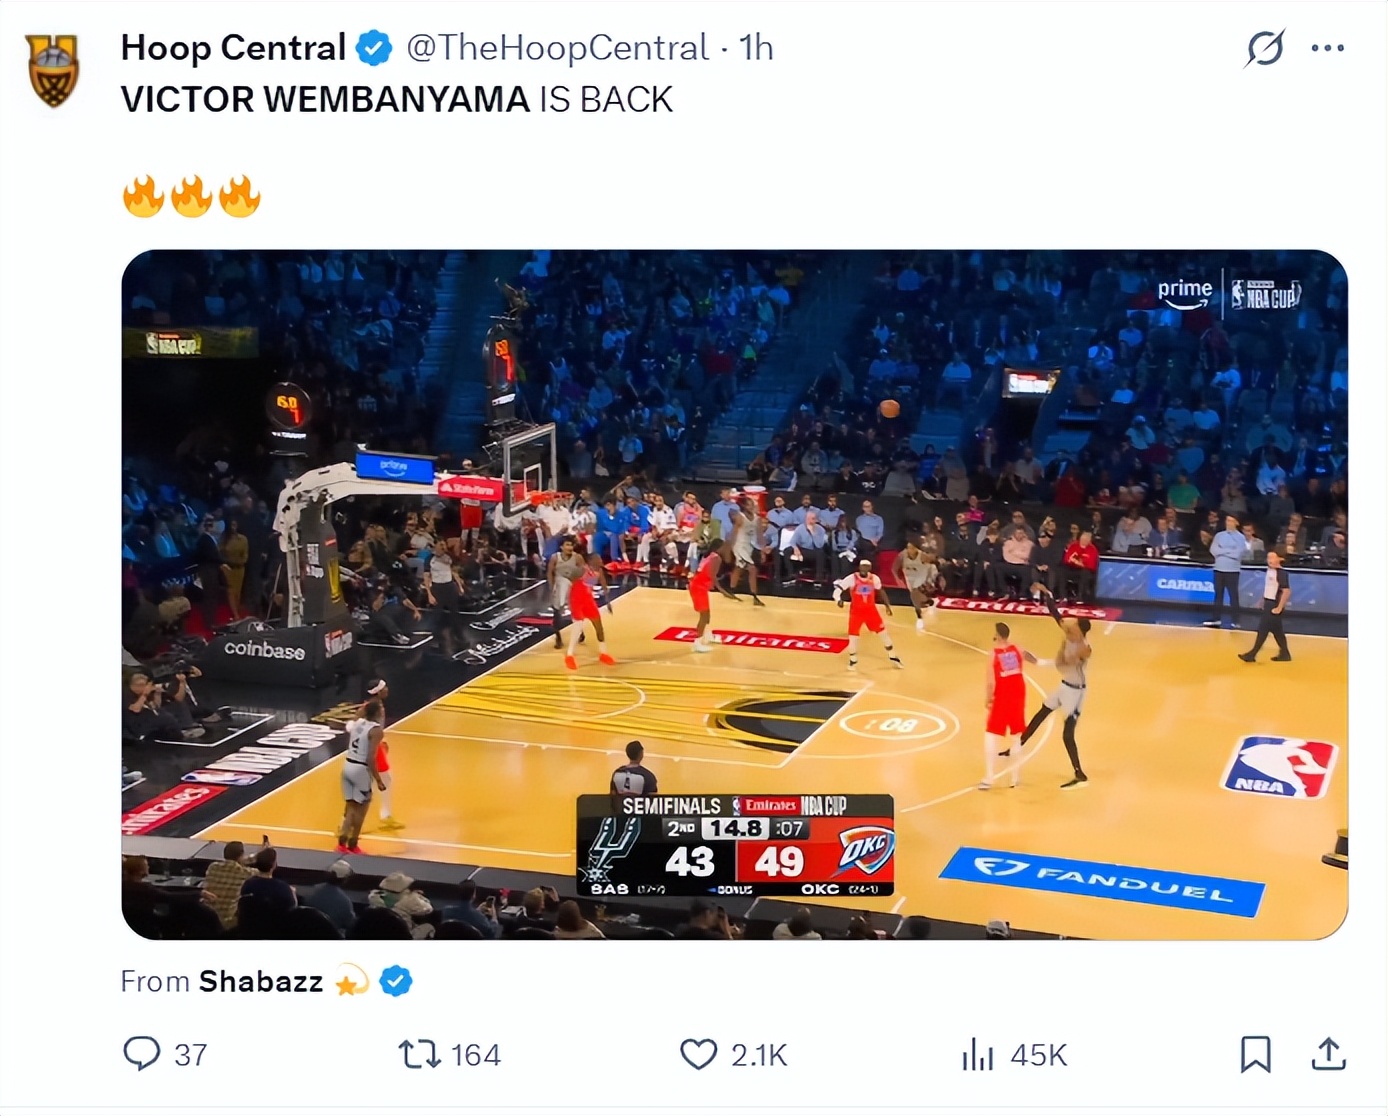Click the 2.1K likes count

(x=759, y=1055)
